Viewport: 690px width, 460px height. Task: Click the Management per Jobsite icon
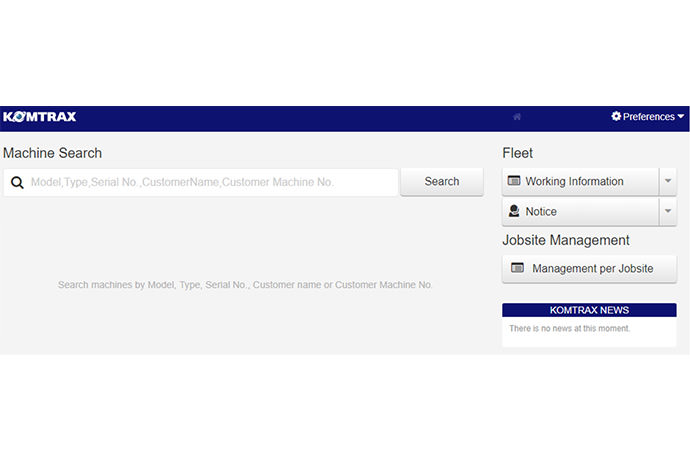(x=517, y=268)
